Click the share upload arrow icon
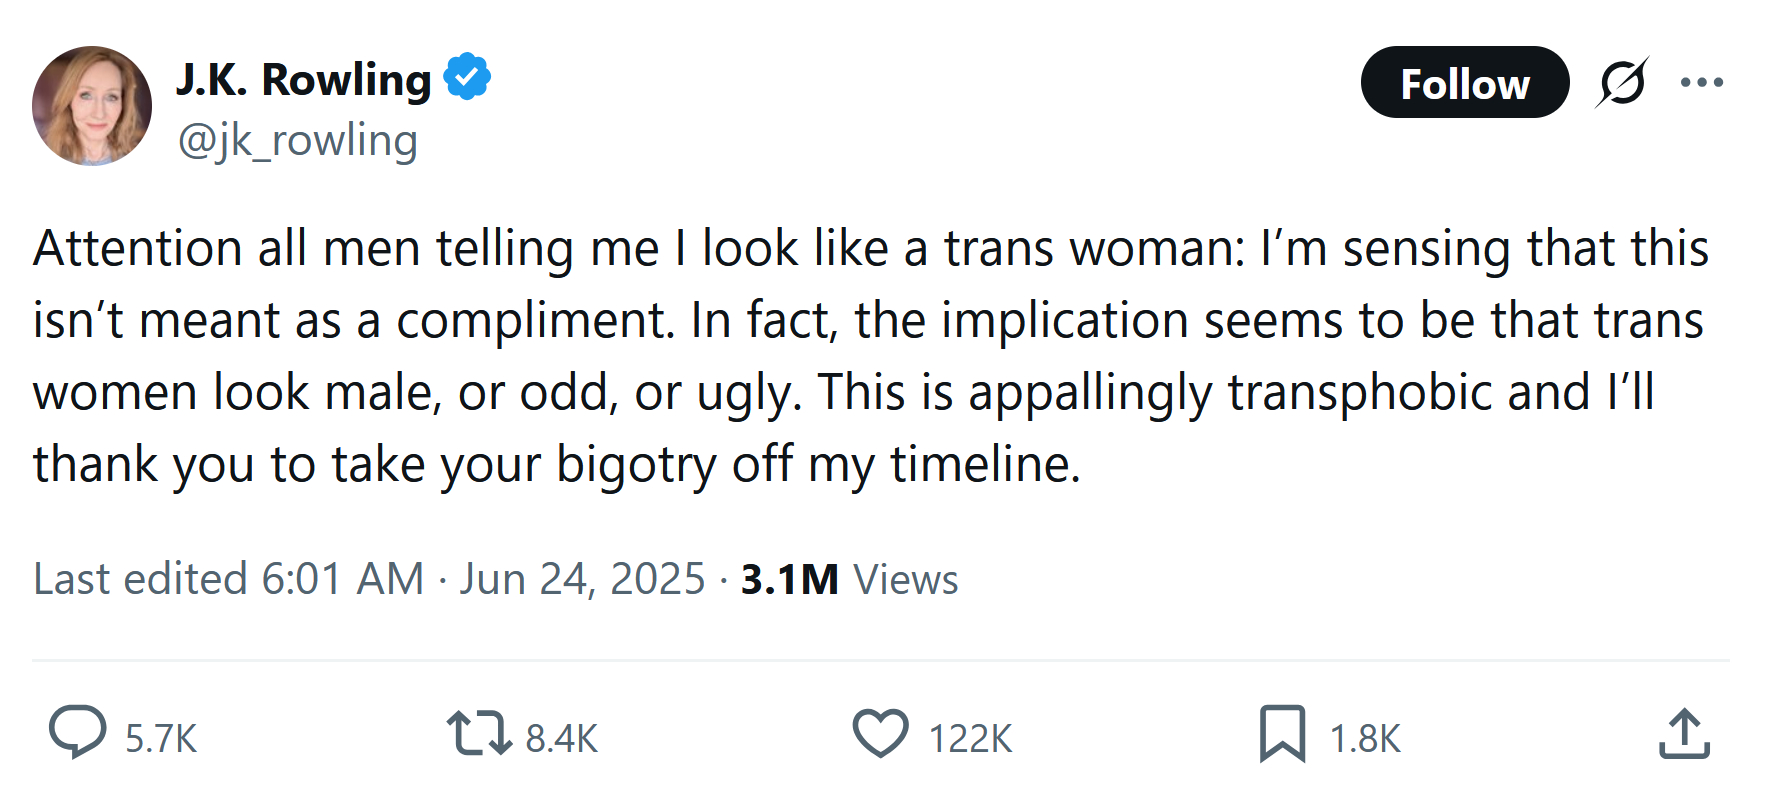The width and height of the screenshot is (1766, 812). [x=1684, y=733]
